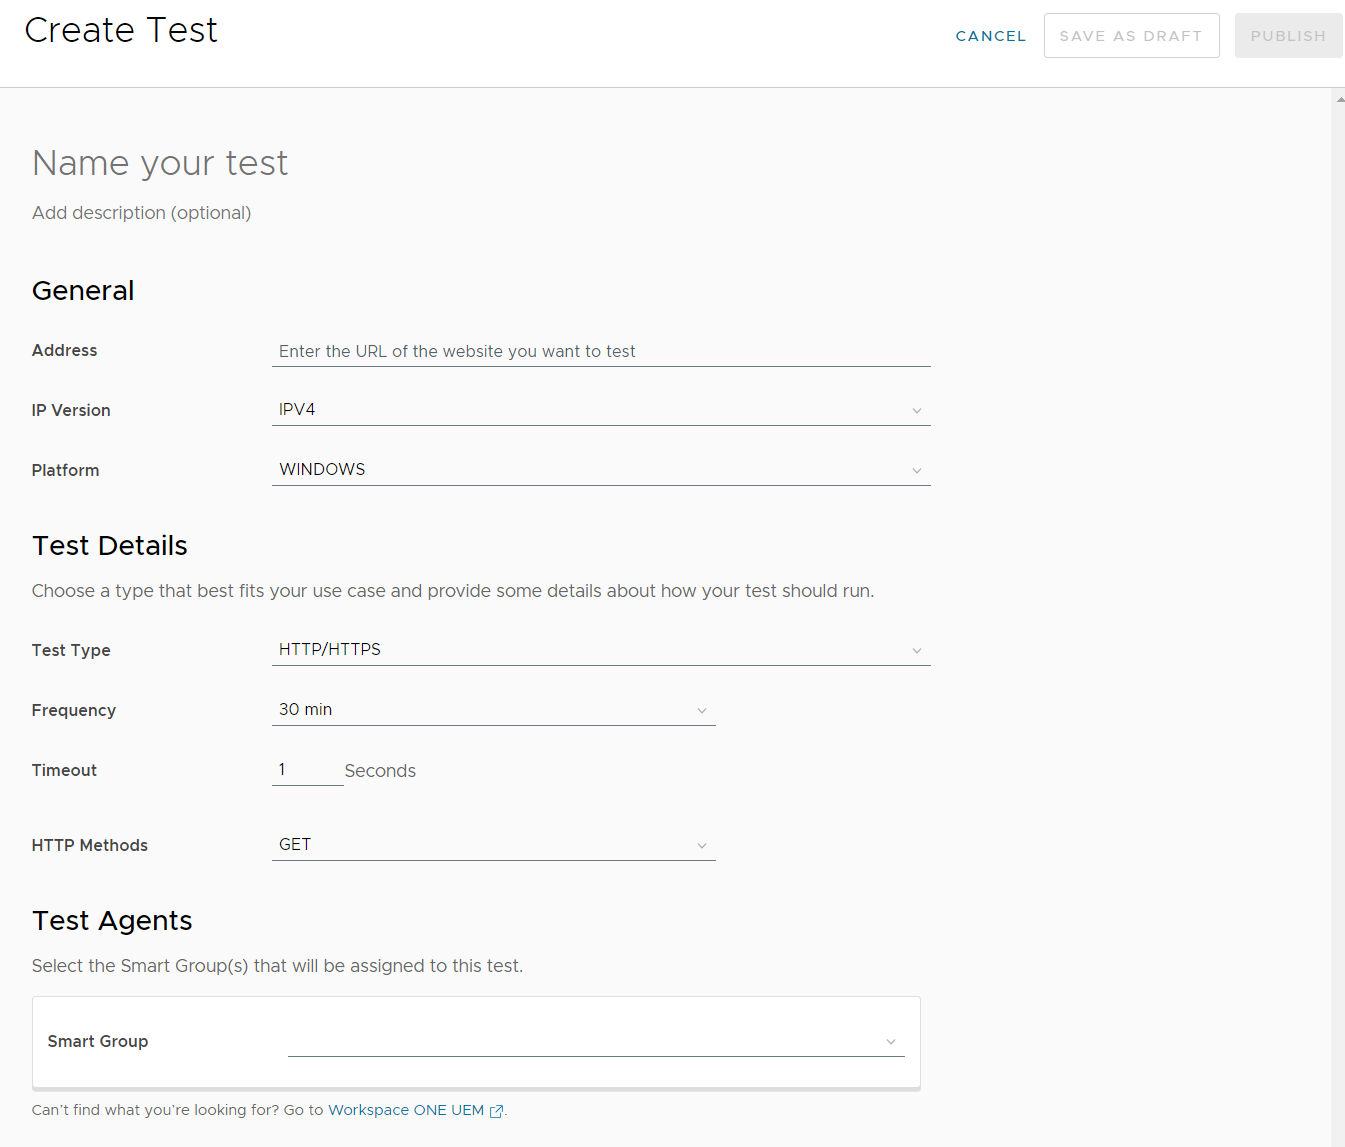Click the Test Type label
Screen dimensions: 1345x1147
[71, 651]
